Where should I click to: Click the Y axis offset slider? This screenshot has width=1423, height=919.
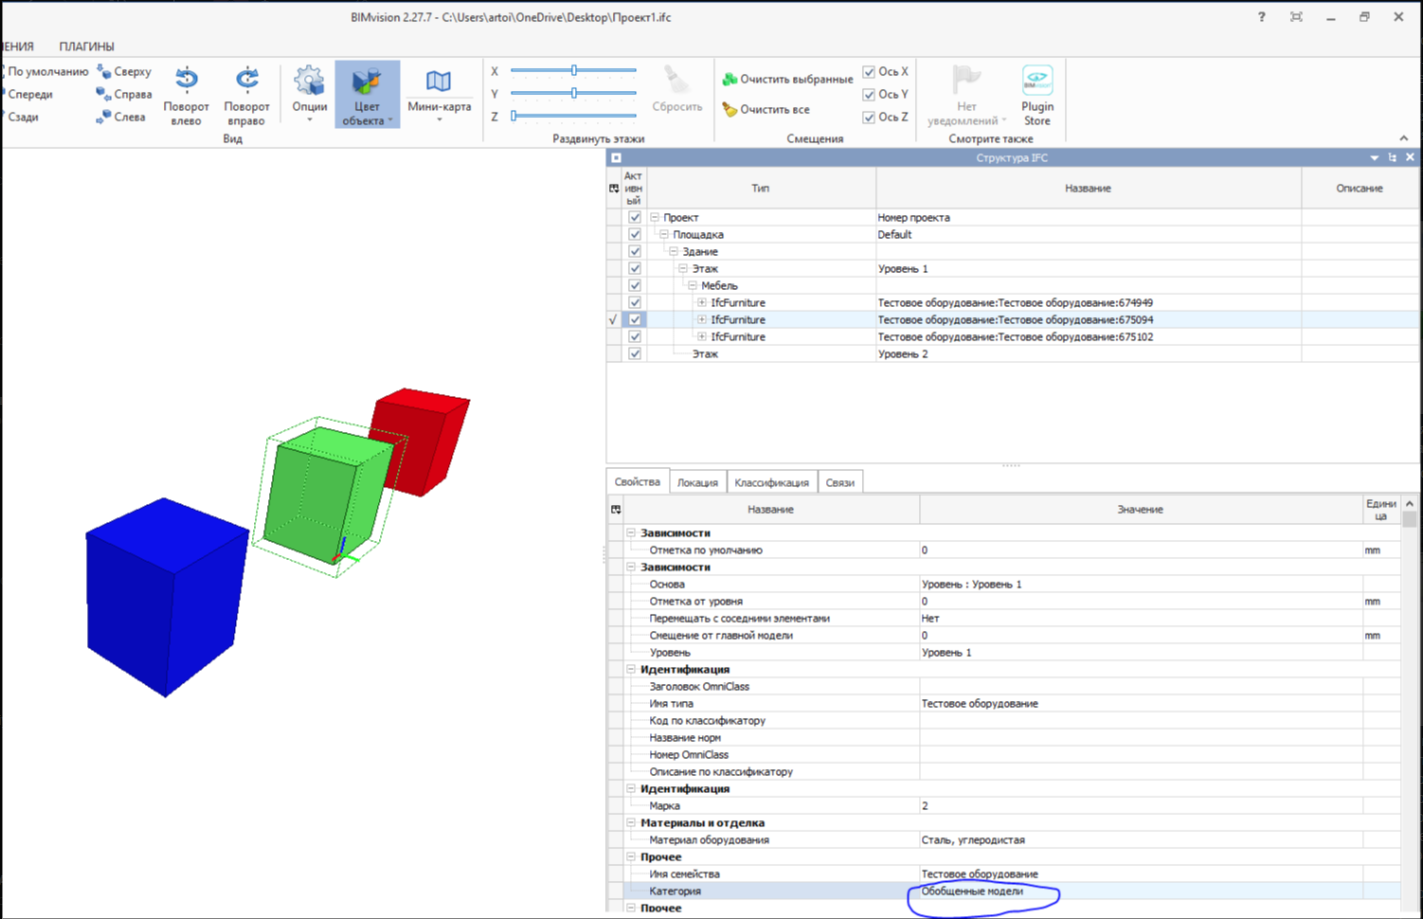click(x=573, y=94)
